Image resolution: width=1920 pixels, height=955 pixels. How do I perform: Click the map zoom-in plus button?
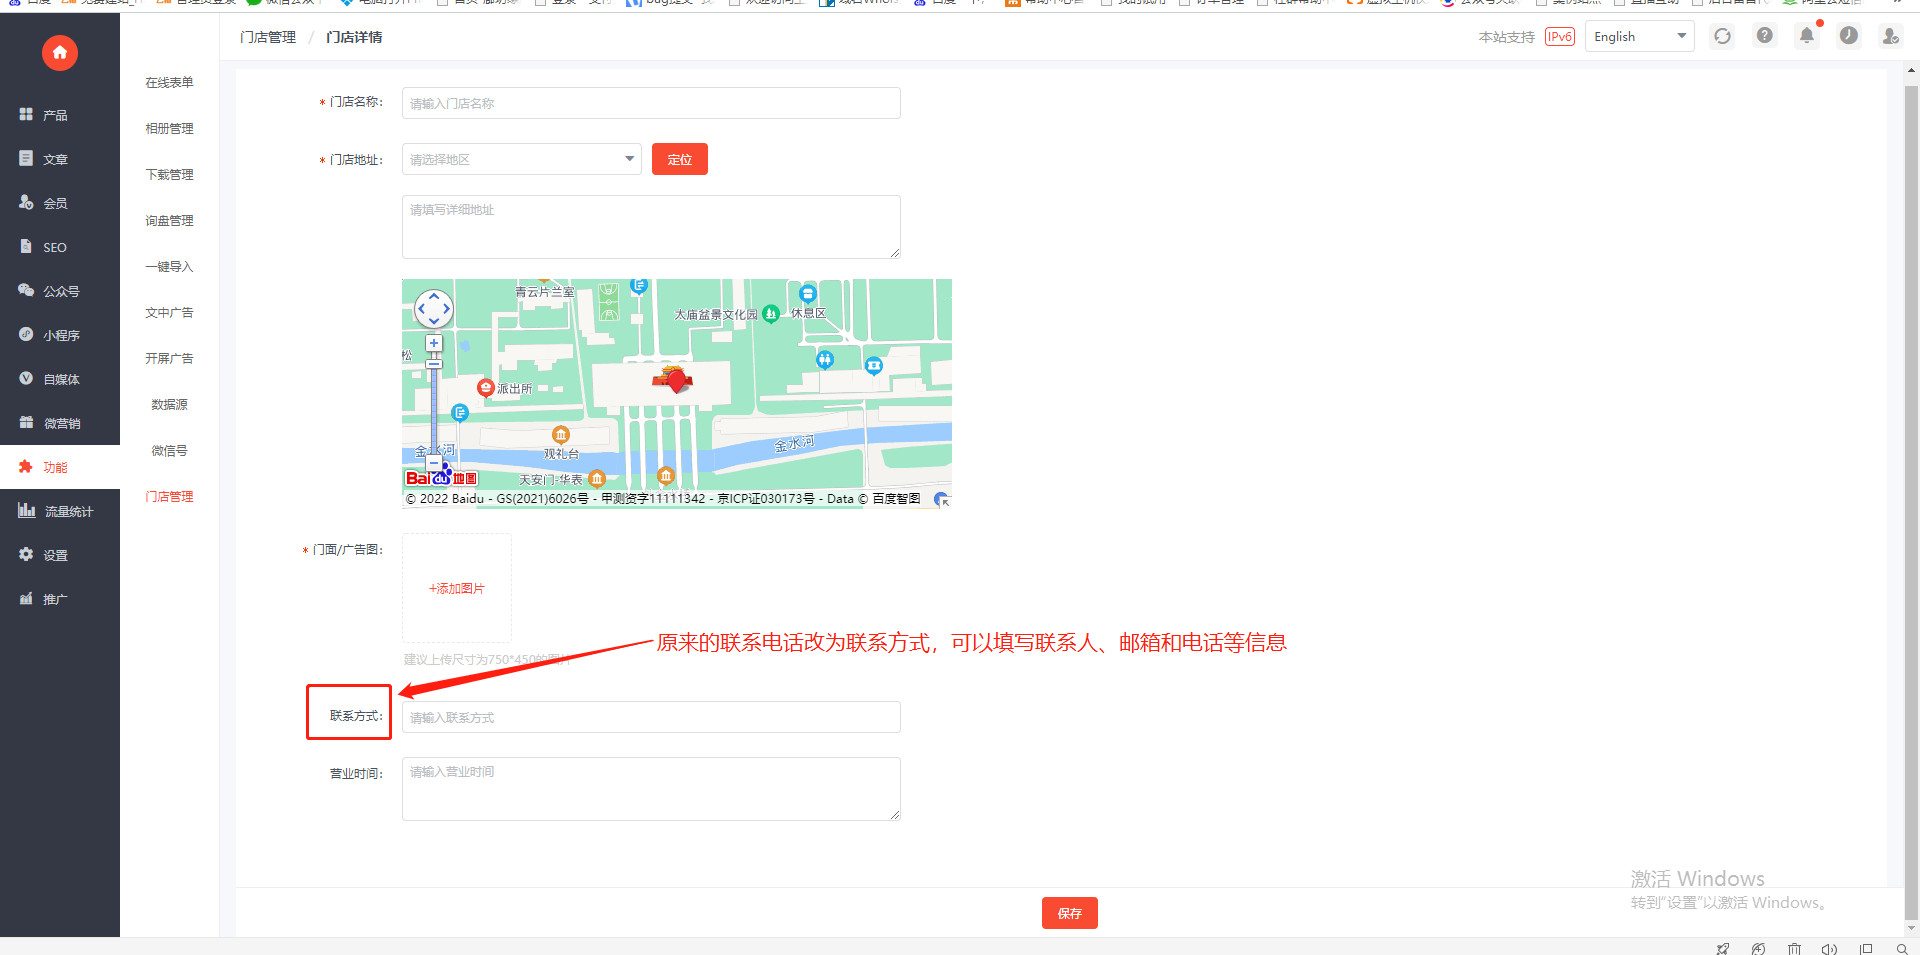click(434, 343)
